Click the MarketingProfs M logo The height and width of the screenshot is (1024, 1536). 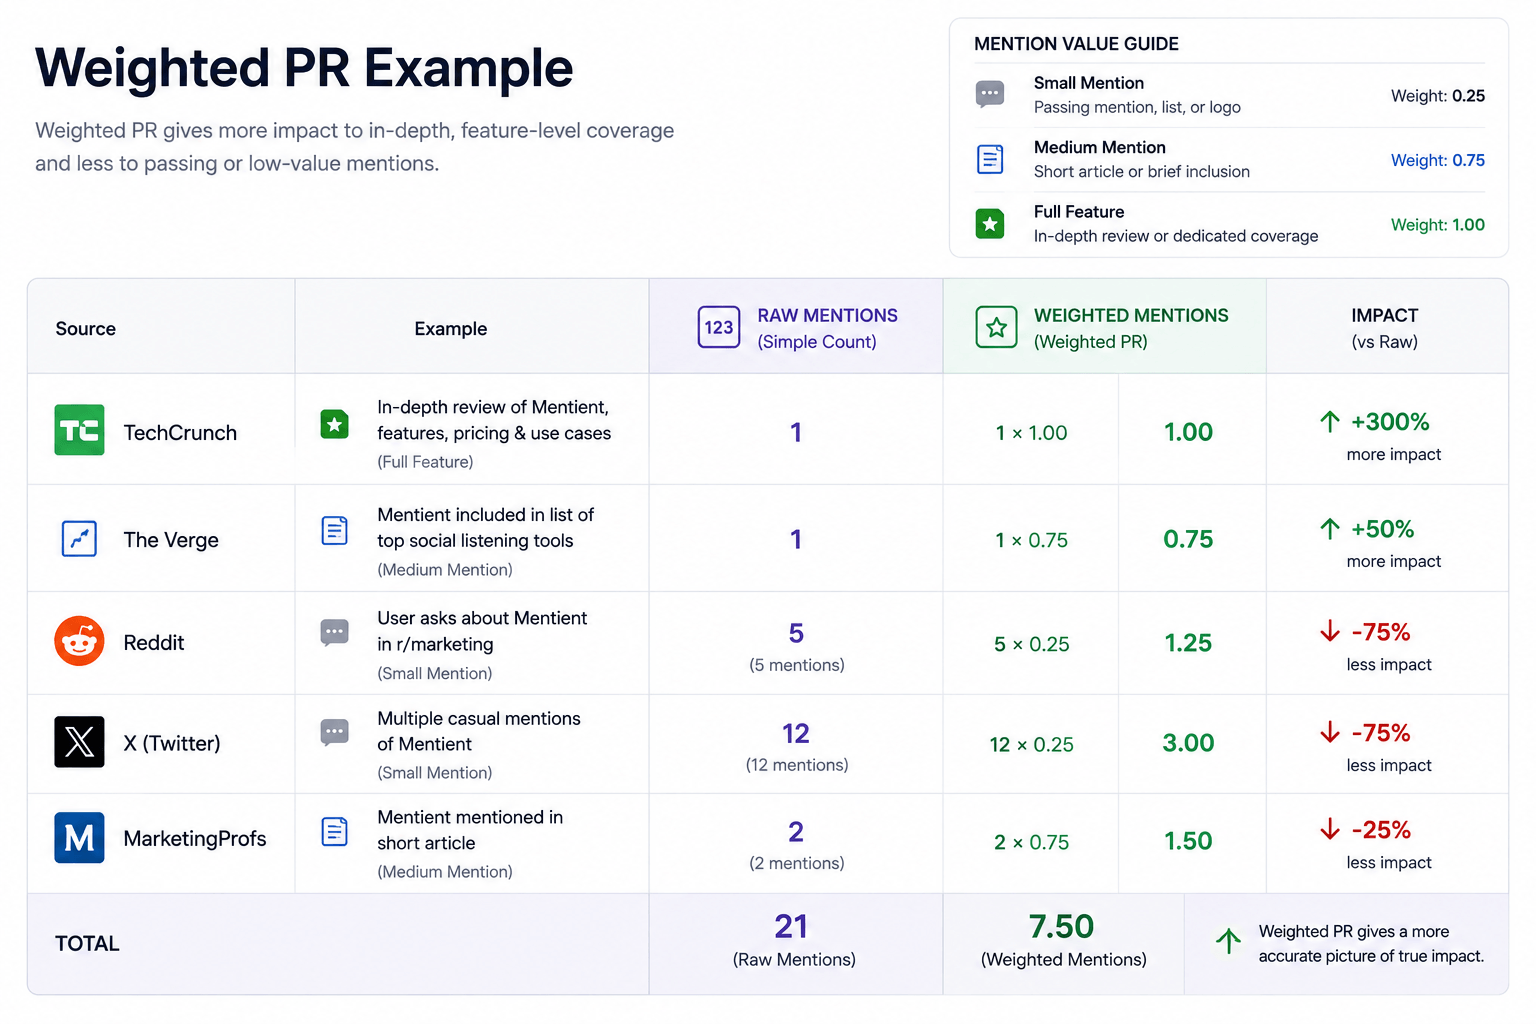(79, 837)
